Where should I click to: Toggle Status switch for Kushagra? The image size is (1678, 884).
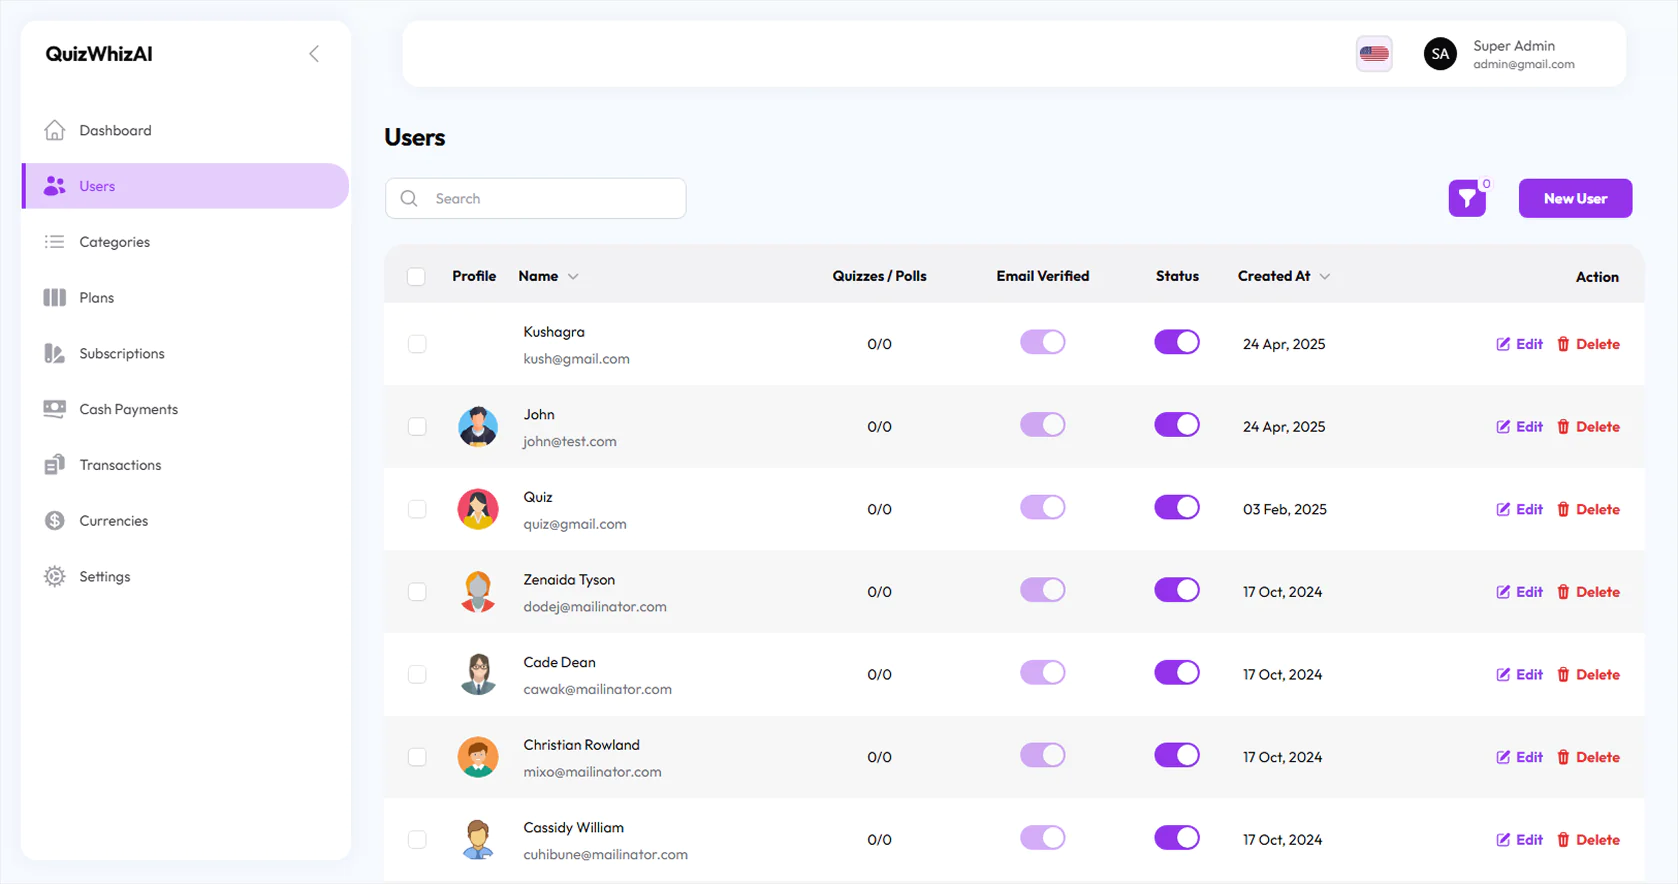1176,342
